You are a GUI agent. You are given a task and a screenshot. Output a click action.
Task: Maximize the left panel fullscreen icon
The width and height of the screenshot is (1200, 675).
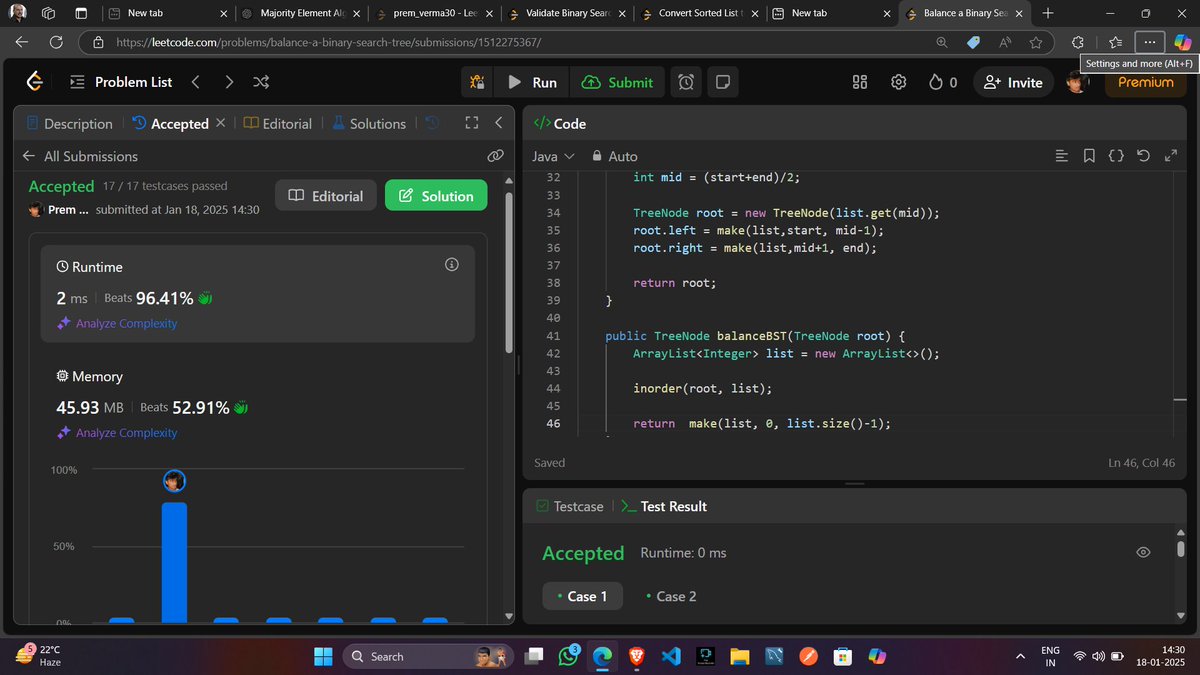[472, 123]
